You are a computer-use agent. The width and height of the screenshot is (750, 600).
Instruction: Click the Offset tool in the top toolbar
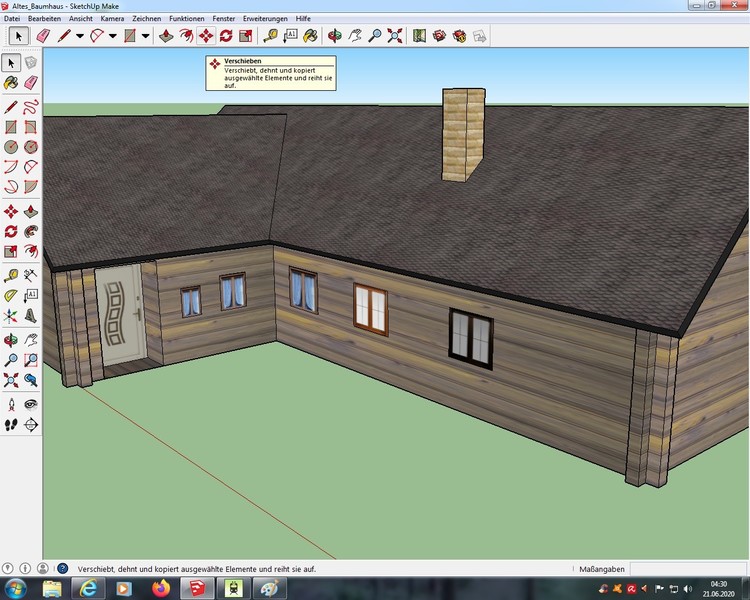click(x=186, y=36)
